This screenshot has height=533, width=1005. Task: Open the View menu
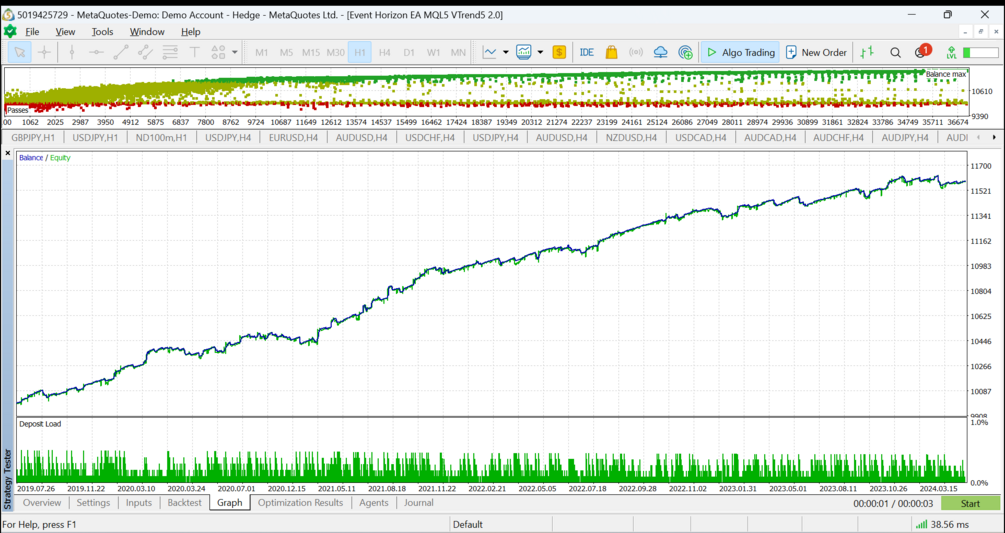click(x=65, y=31)
